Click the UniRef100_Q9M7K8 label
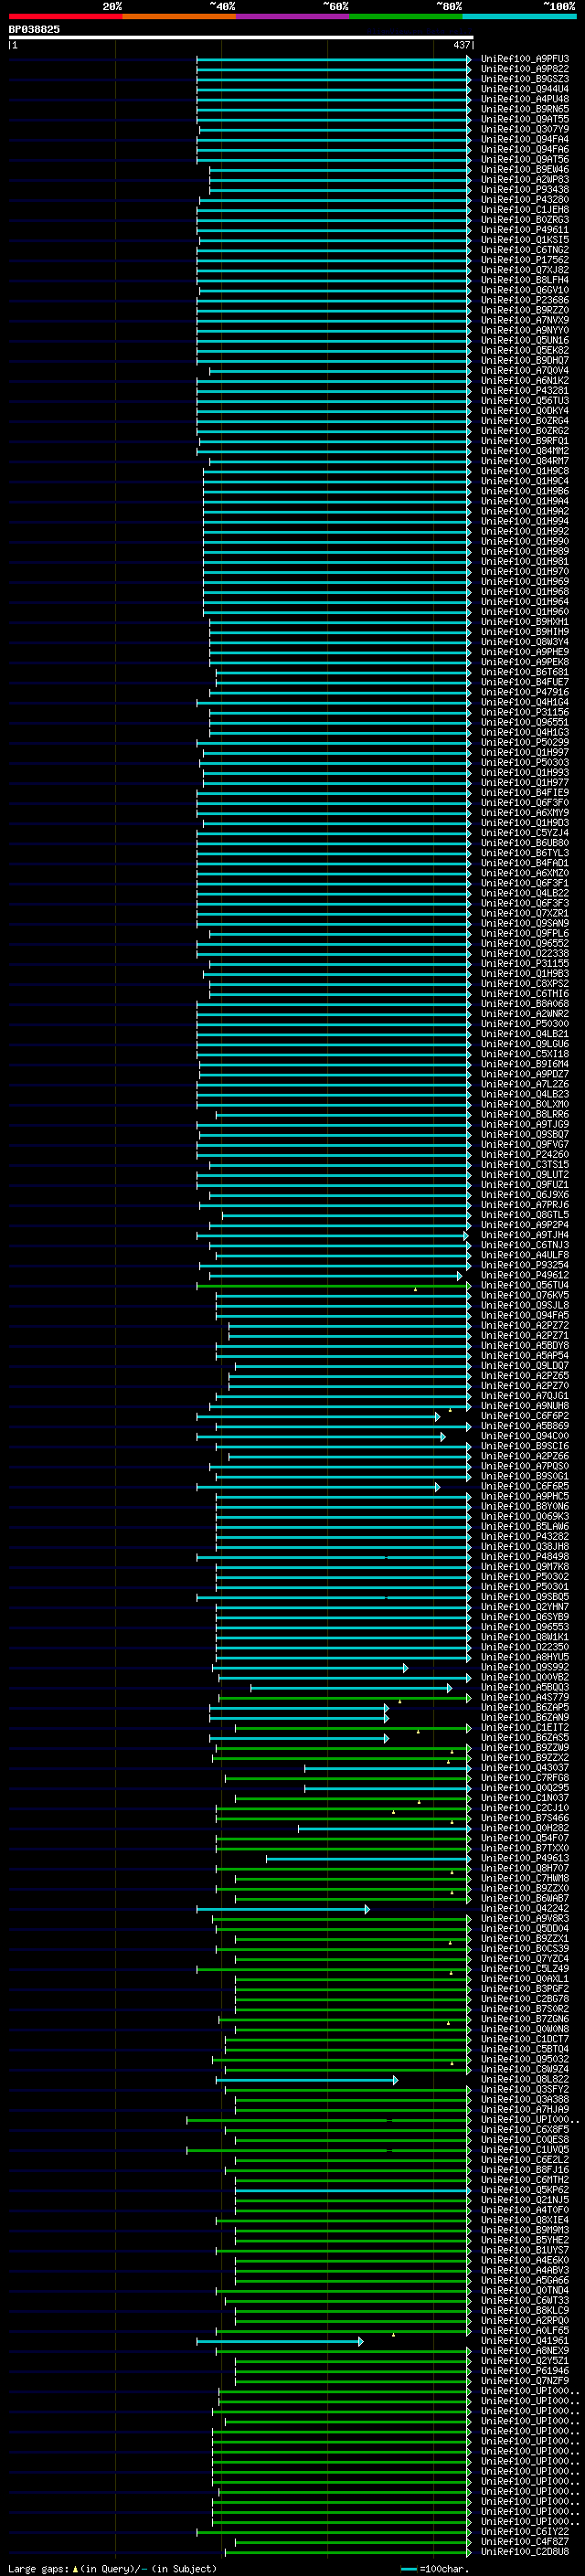This screenshot has width=585, height=2576. pos(525,1567)
